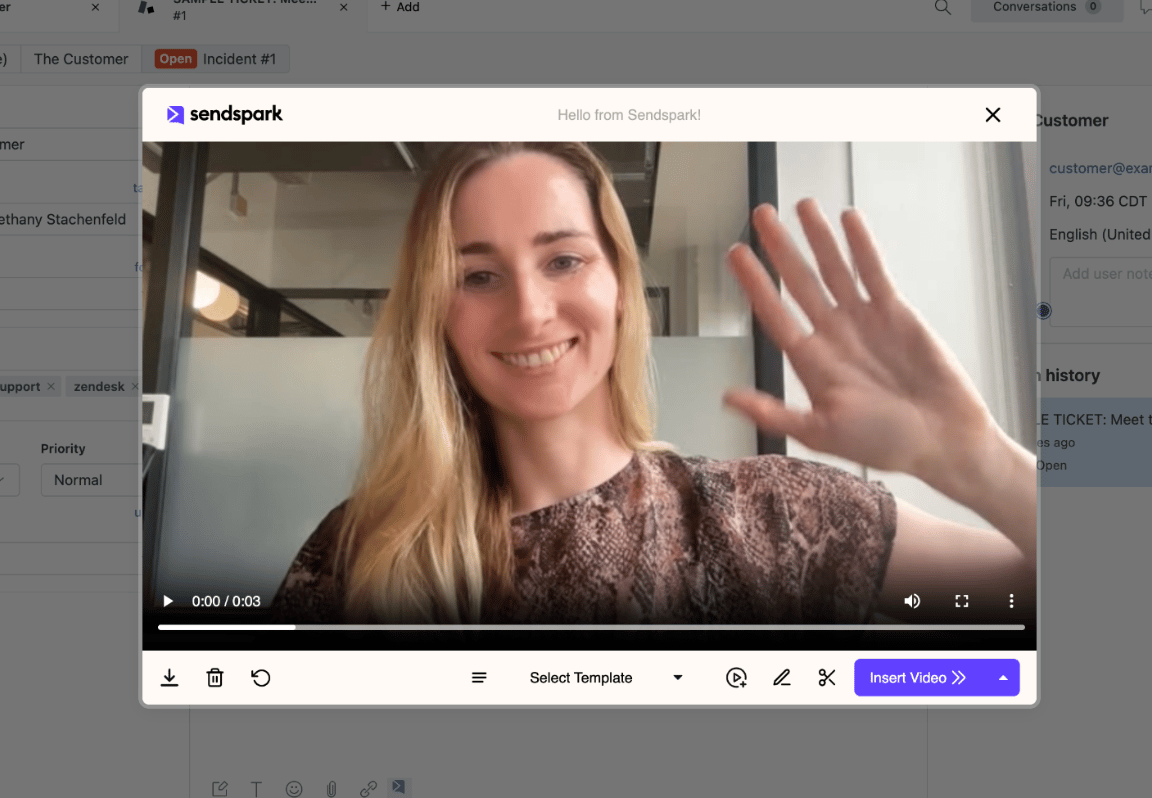1152x798 pixels.
Task: Click the pencil edit icon
Action: [782, 677]
